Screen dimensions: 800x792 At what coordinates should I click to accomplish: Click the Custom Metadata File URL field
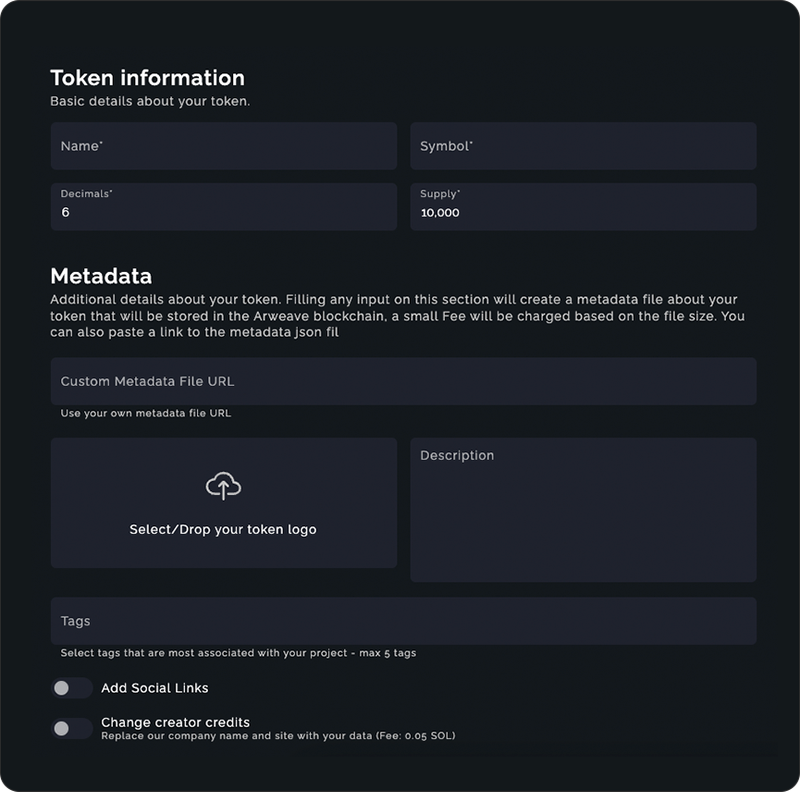tap(400, 380)
